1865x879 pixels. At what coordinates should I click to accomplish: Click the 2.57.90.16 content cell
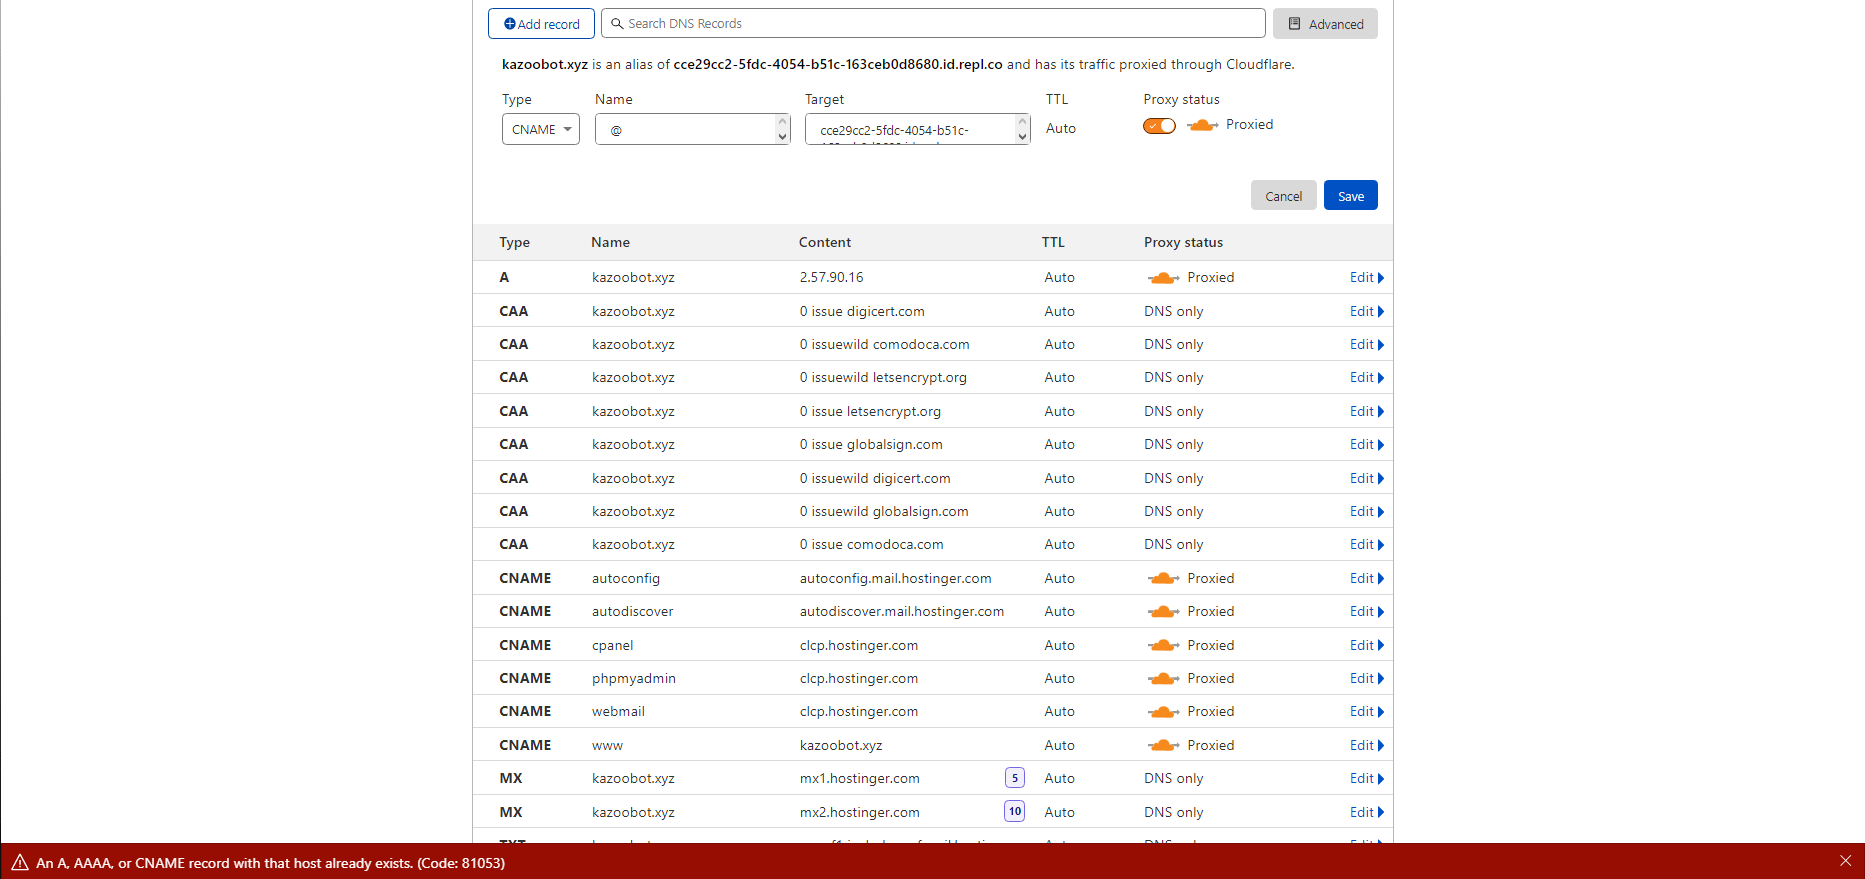(x=831, y=278)
